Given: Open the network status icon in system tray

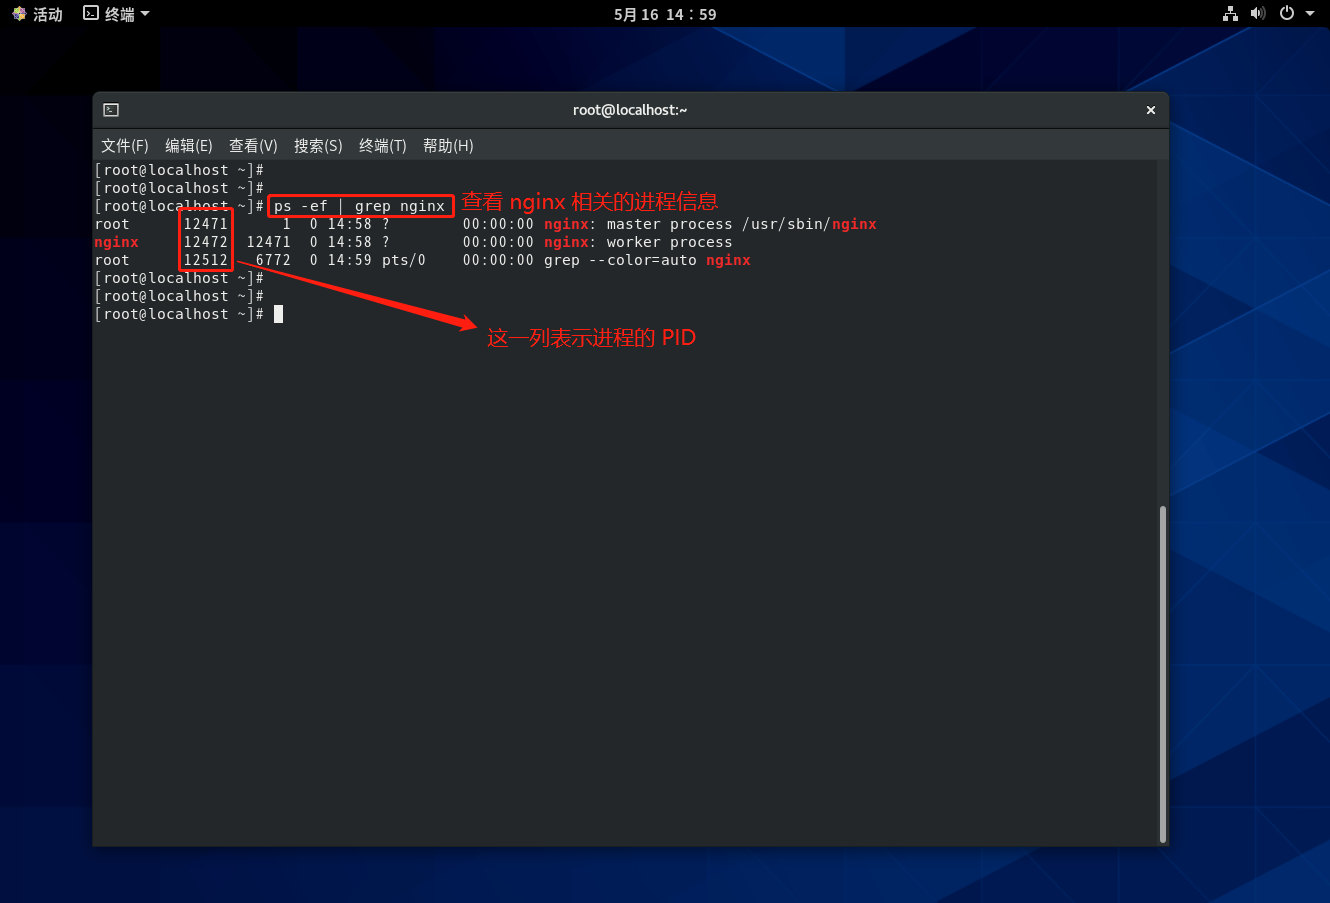Looking at the screenshot, I should tap(1230, 14).
